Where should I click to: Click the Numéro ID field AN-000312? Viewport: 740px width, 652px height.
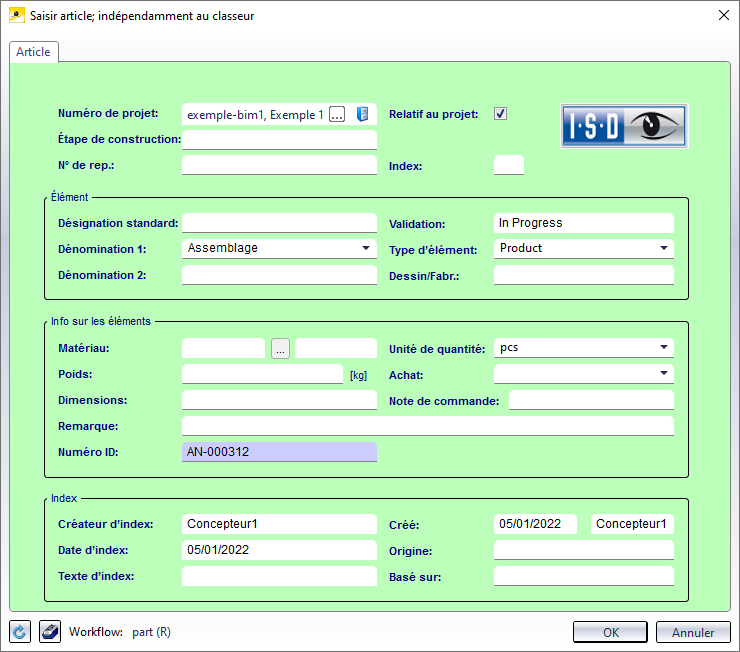(x=279, y=452)
